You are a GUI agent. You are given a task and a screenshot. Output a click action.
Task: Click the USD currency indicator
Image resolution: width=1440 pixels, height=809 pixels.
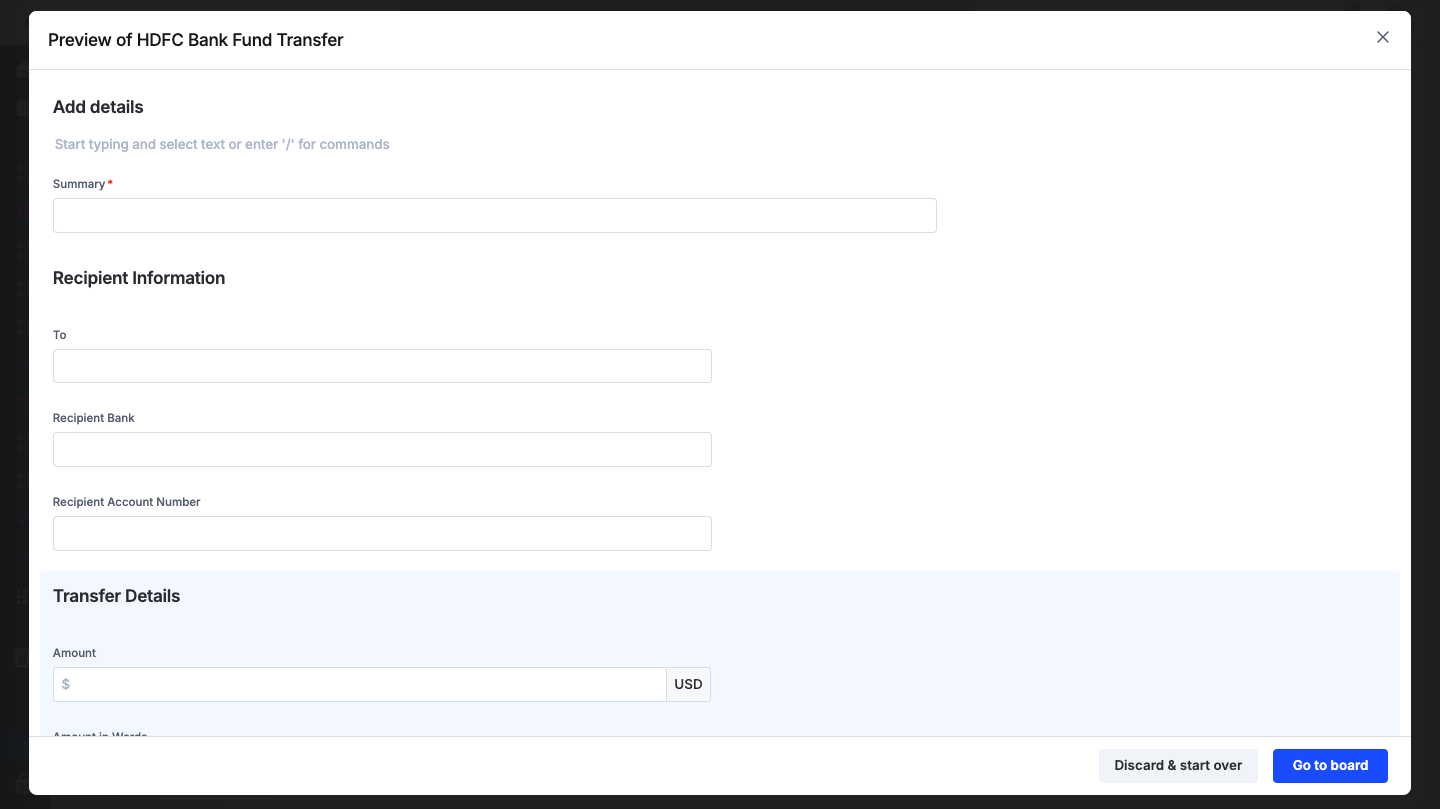tap(688, 685)
